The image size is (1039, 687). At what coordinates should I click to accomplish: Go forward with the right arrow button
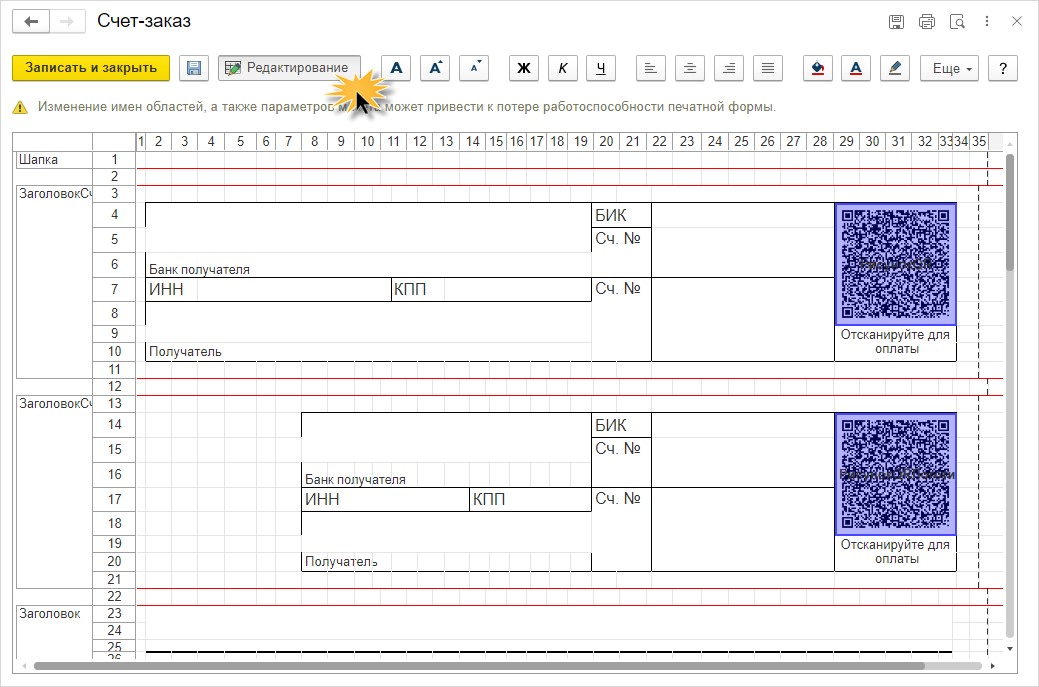(67, 21)
